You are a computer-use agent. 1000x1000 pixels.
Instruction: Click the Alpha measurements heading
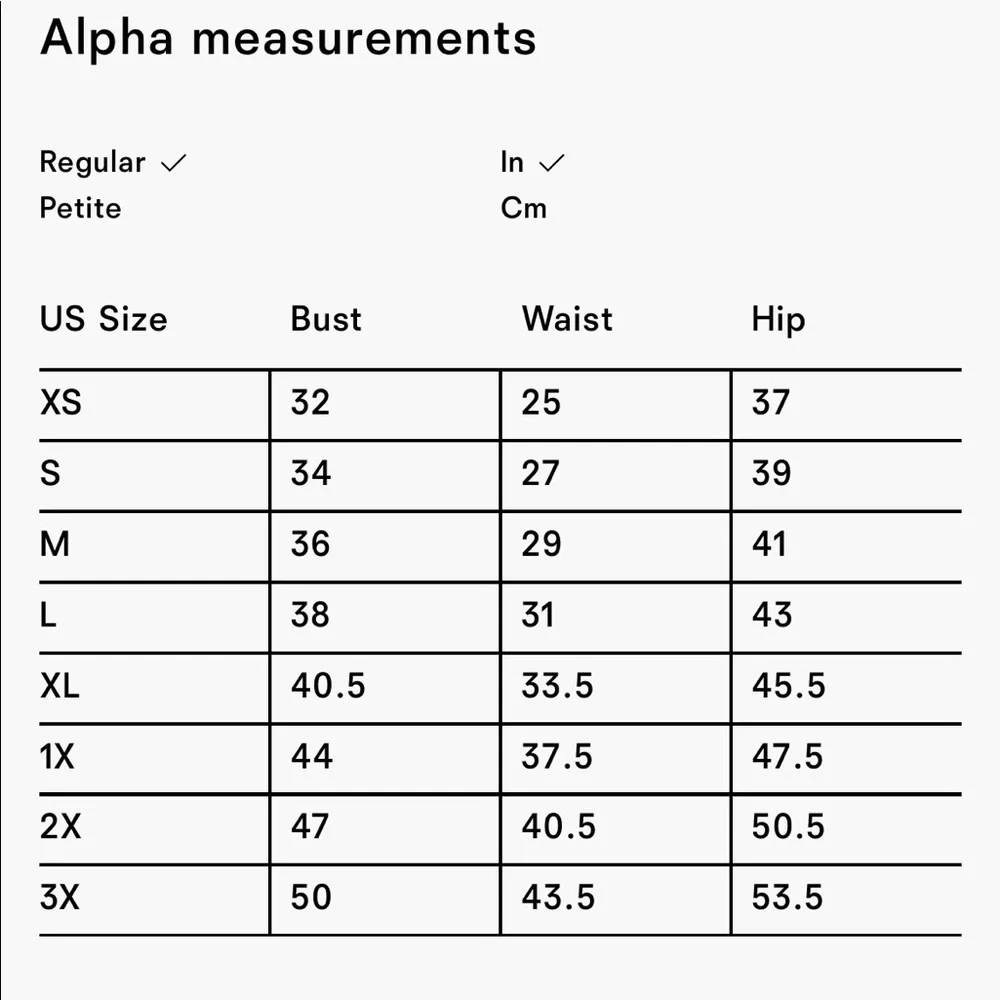click(x=288, y=39)
